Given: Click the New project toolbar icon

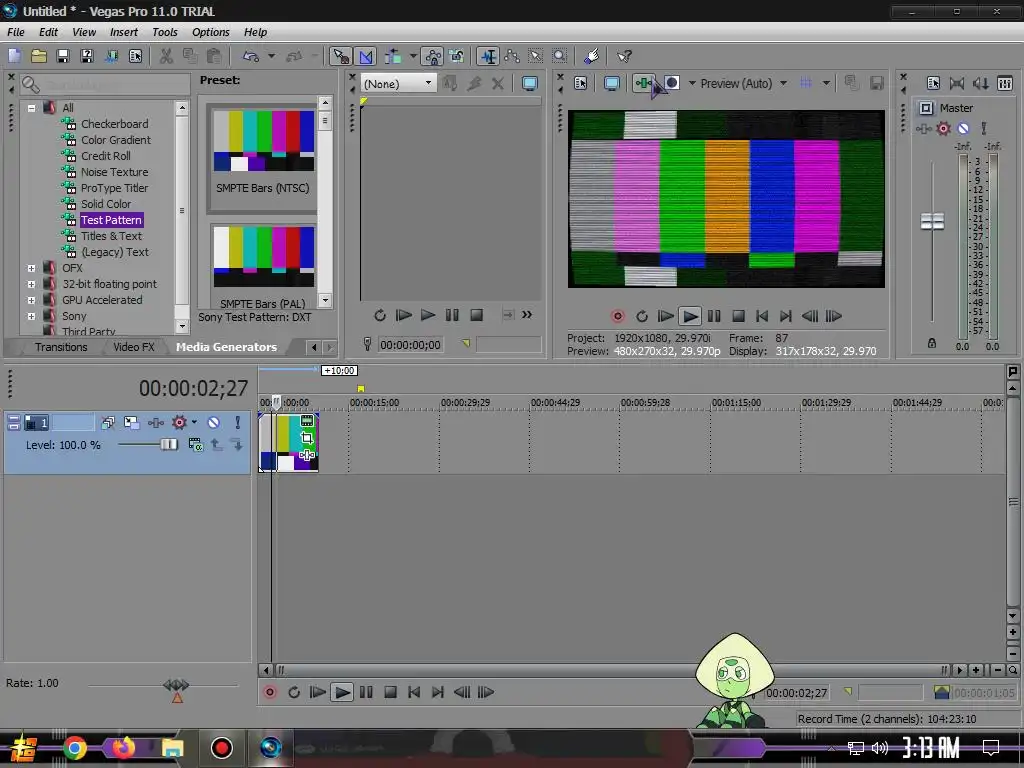Looking at the screenshot, I should pyautogui.click(x=14, y=56).
